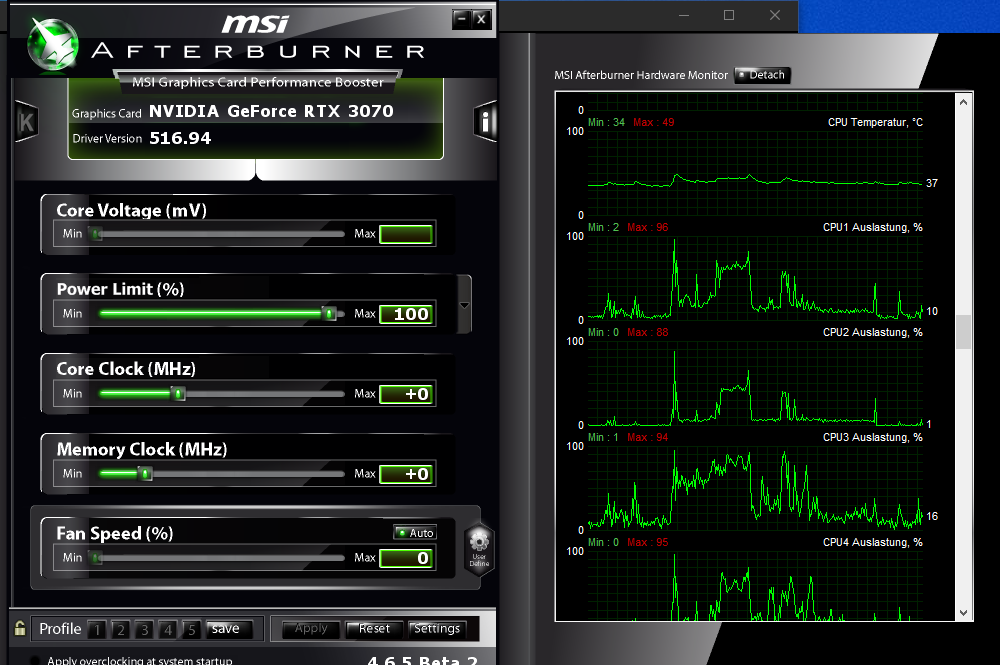
Task: Click the CPU Temperatur graph label
Action: click(875, 122)
